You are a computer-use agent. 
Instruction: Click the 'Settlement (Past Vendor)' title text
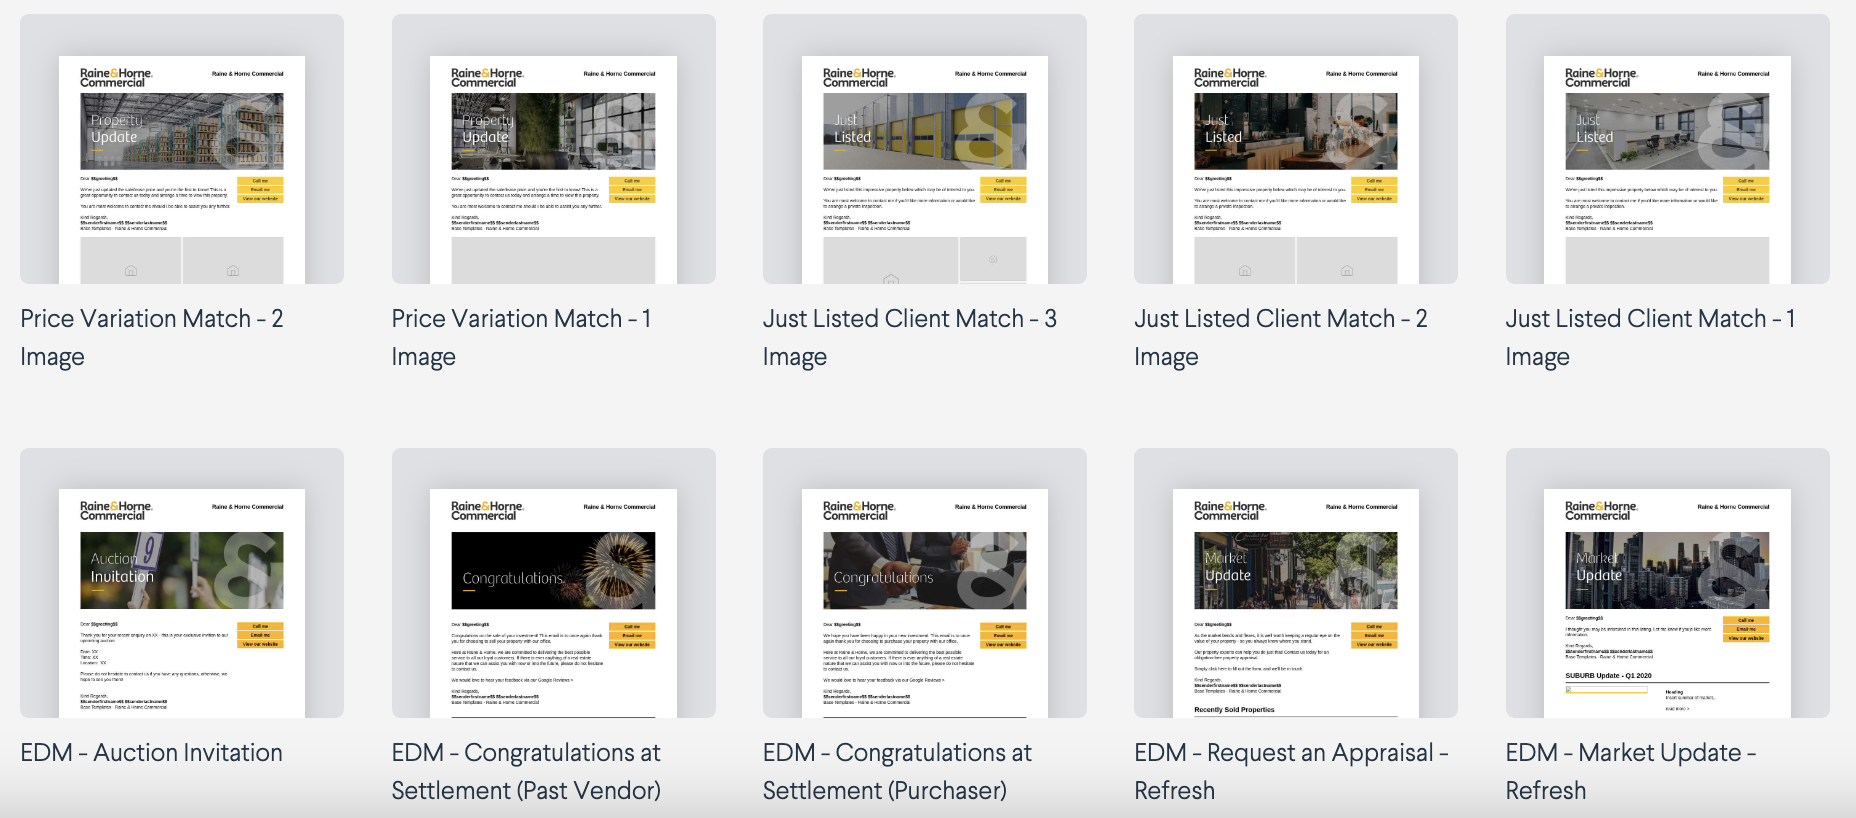526,791
